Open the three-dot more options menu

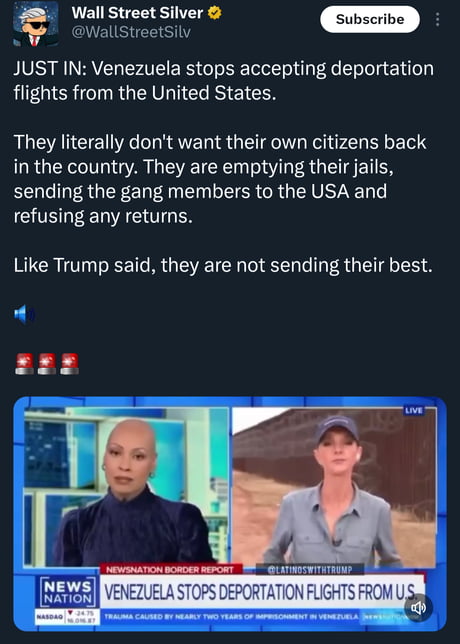pos(437,19)
